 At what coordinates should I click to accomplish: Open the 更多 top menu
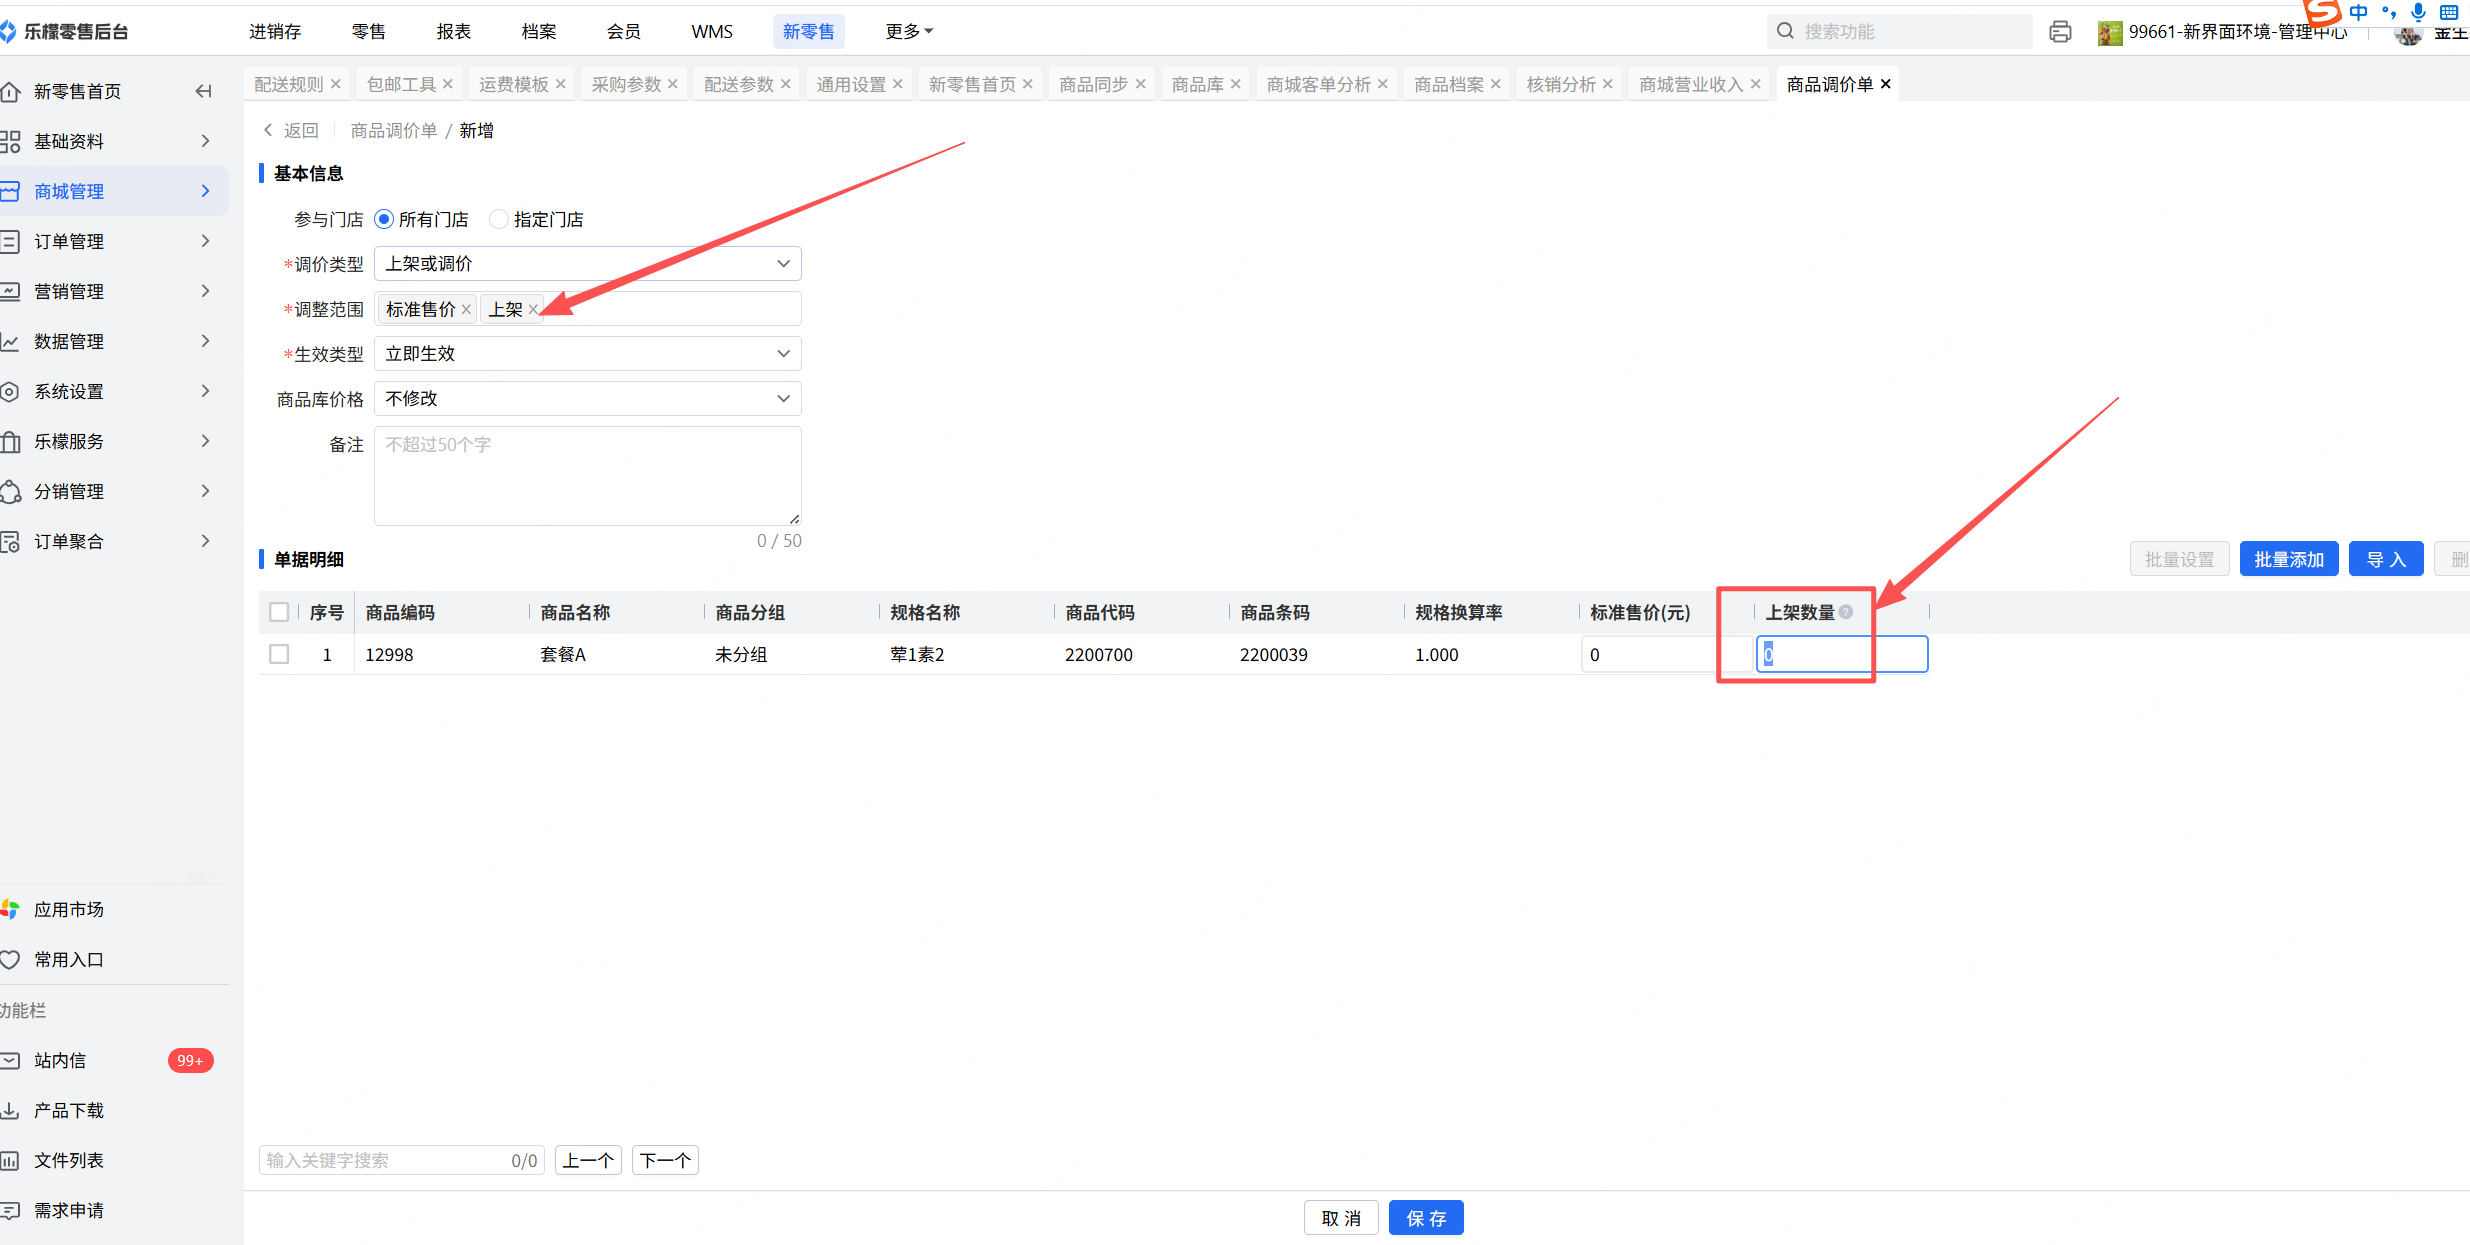908,31
